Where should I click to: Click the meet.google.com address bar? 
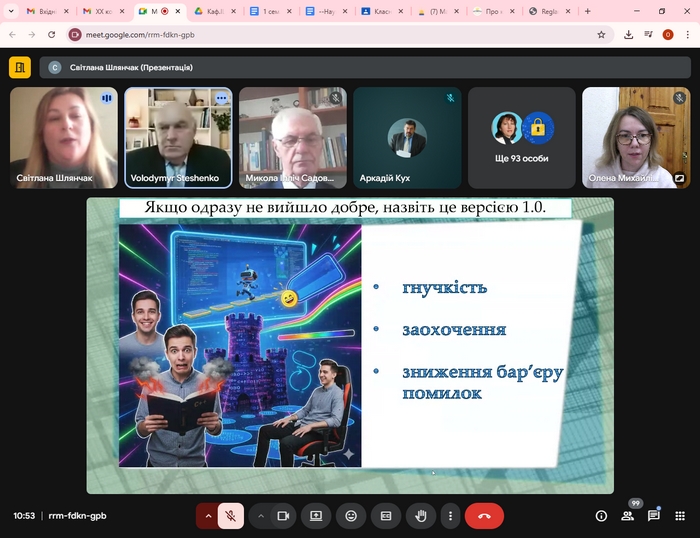click(x=330, y=34)
